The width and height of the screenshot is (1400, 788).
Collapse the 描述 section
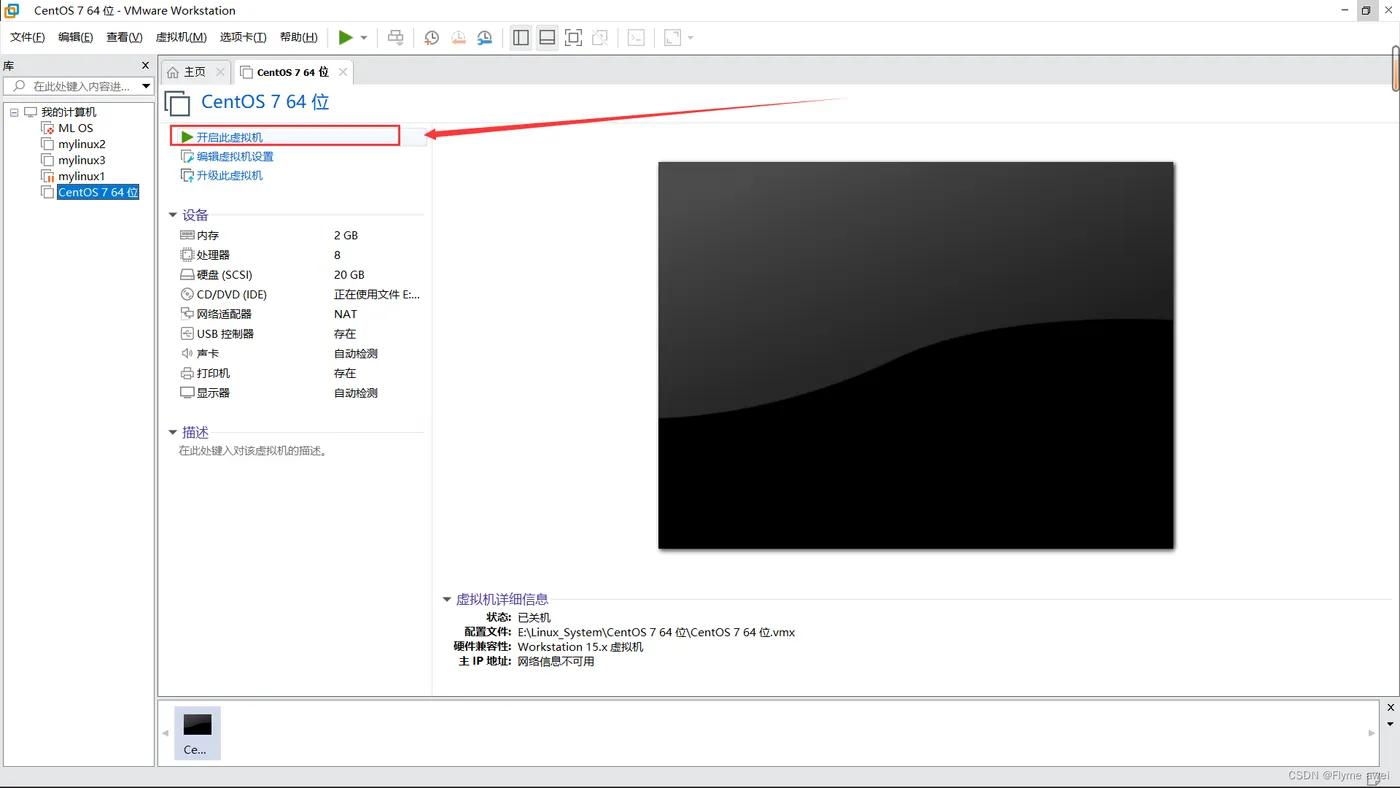[173, 432]
